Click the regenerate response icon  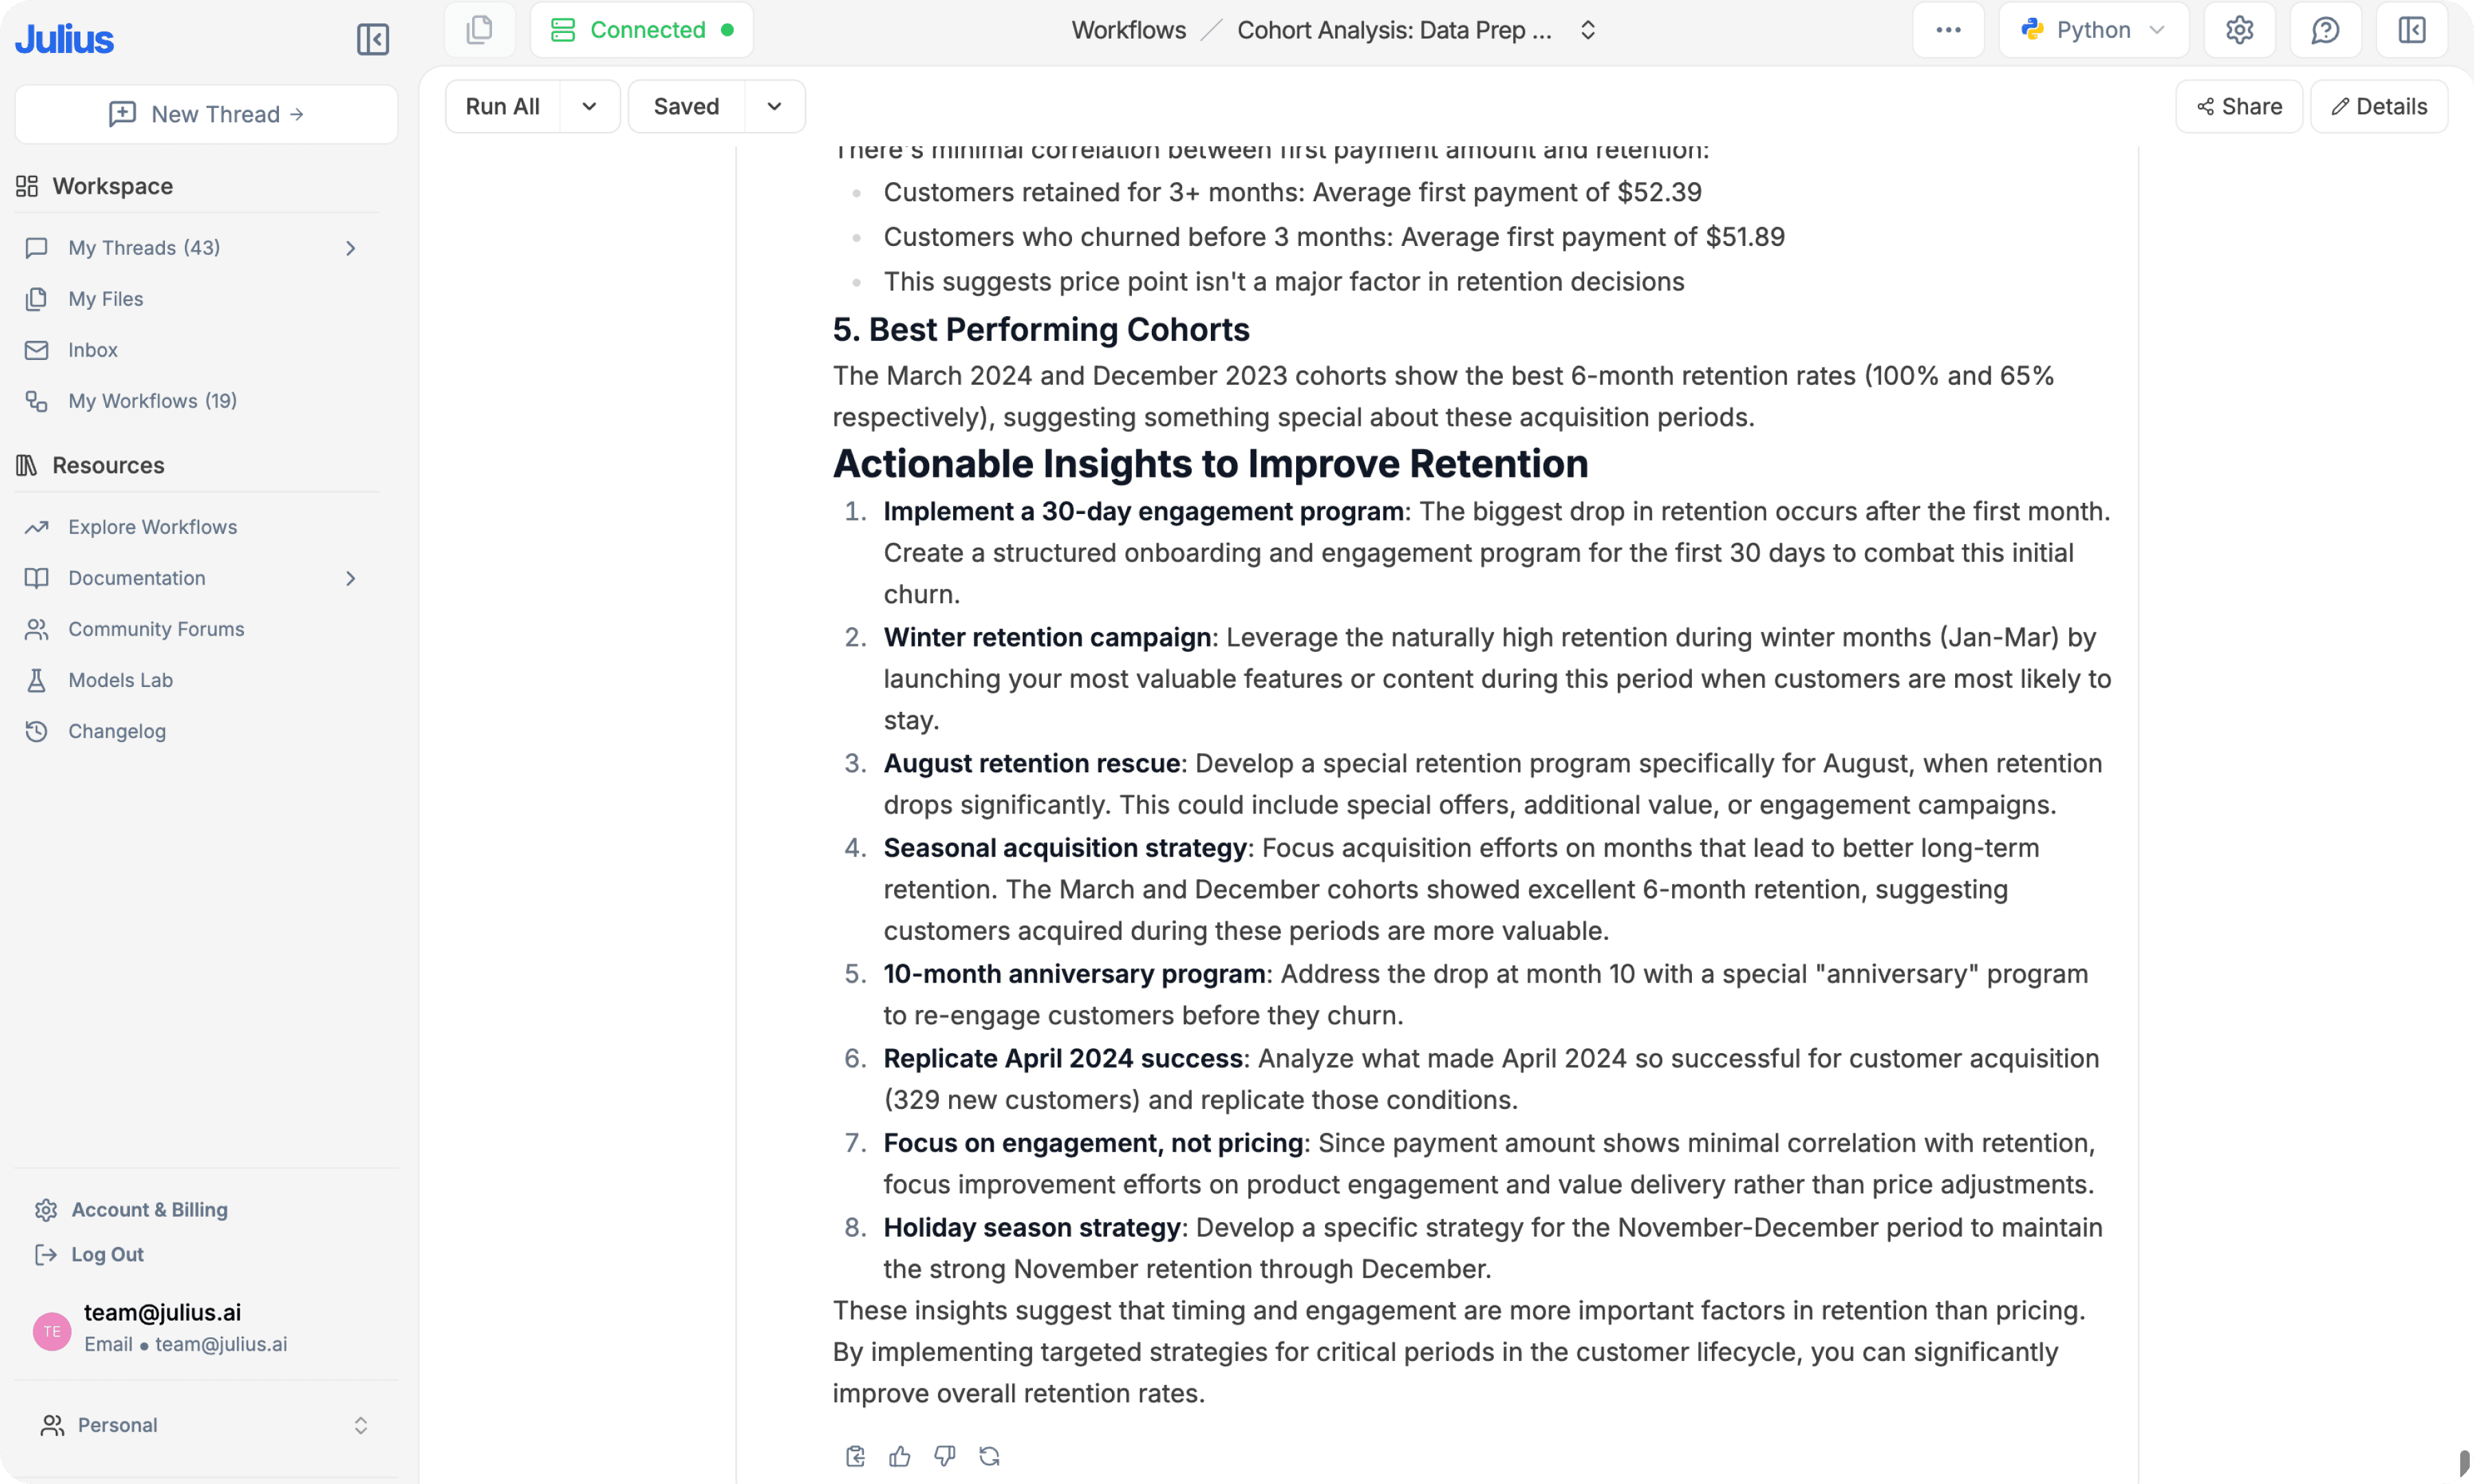click(989, 1456)
